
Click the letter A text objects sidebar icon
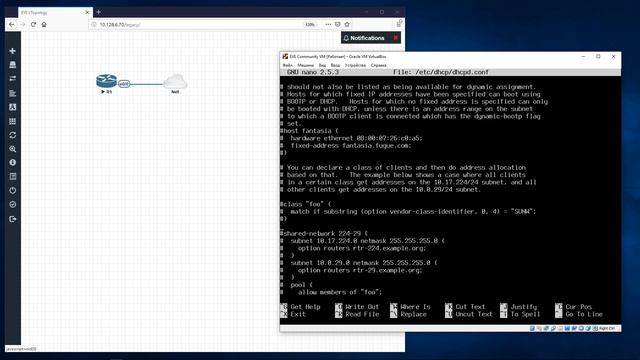tap(13, 107)
